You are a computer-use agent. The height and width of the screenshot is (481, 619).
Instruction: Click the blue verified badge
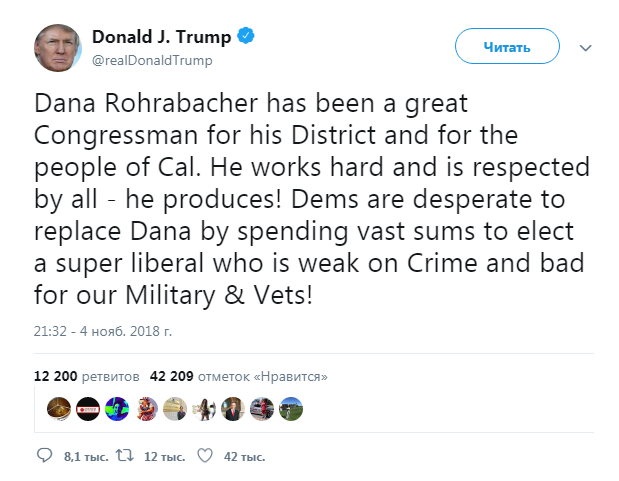click(x=246, y=37)
